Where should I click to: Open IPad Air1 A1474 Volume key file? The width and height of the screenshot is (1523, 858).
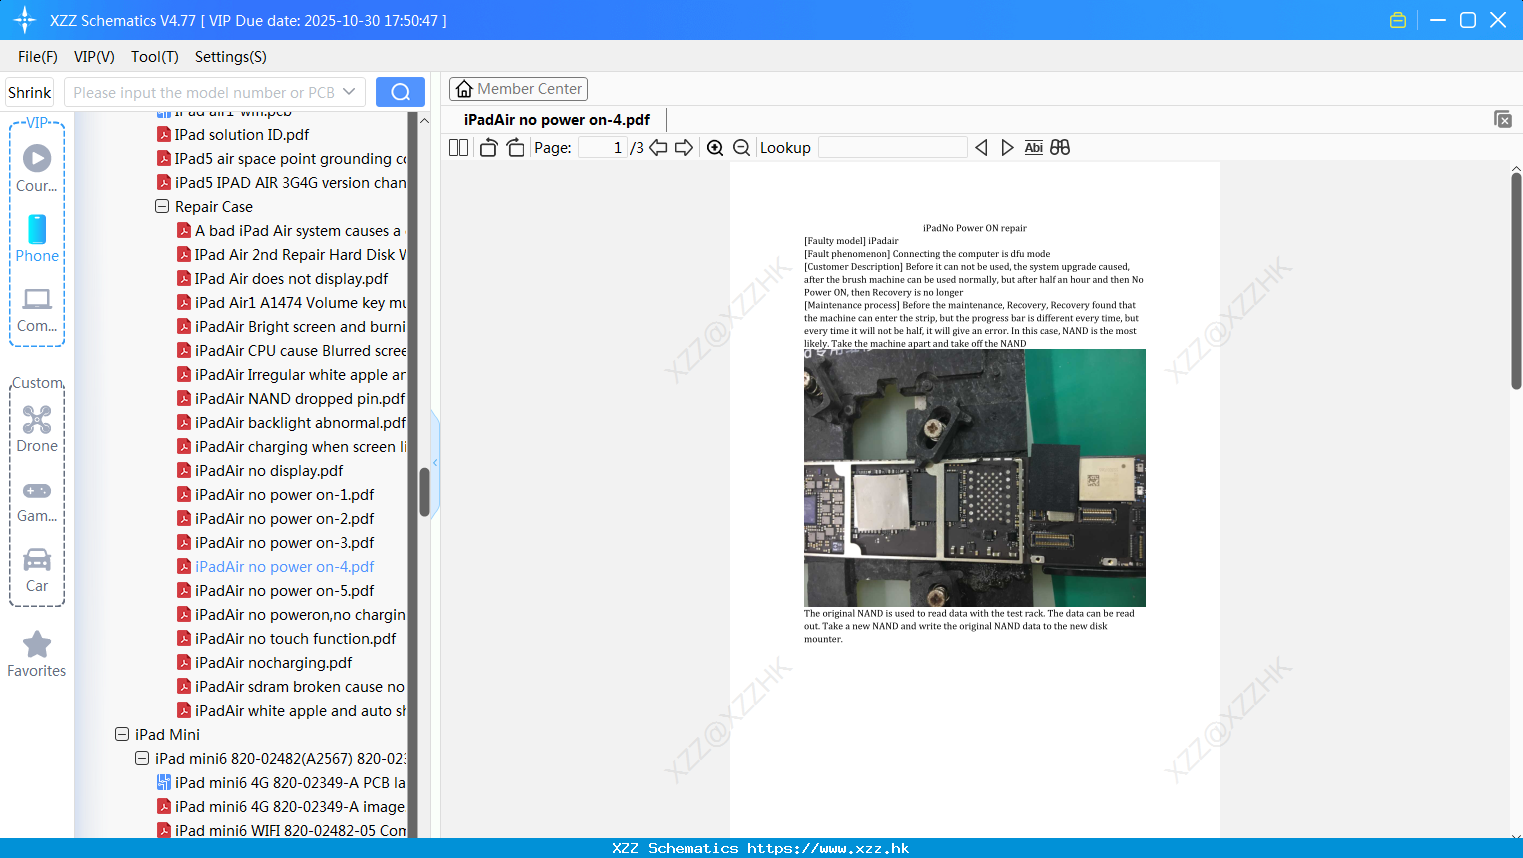pos(291,303)
